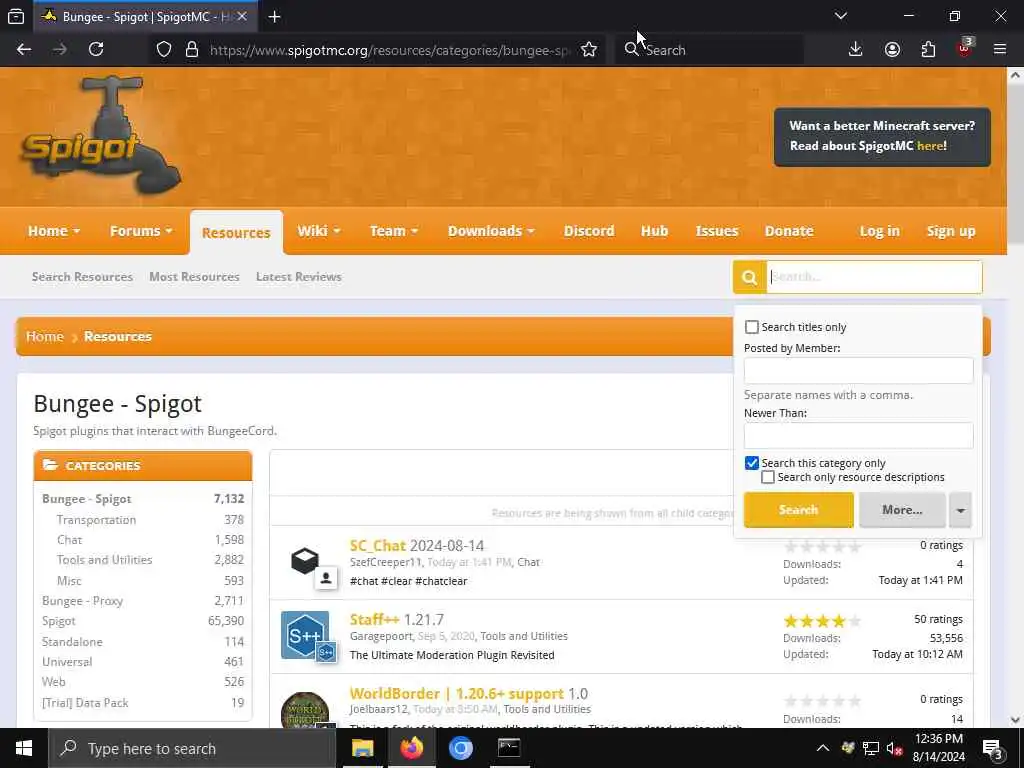Open the Hub nav item
This screenshot has width=1024, height=768.
(654, 231)
